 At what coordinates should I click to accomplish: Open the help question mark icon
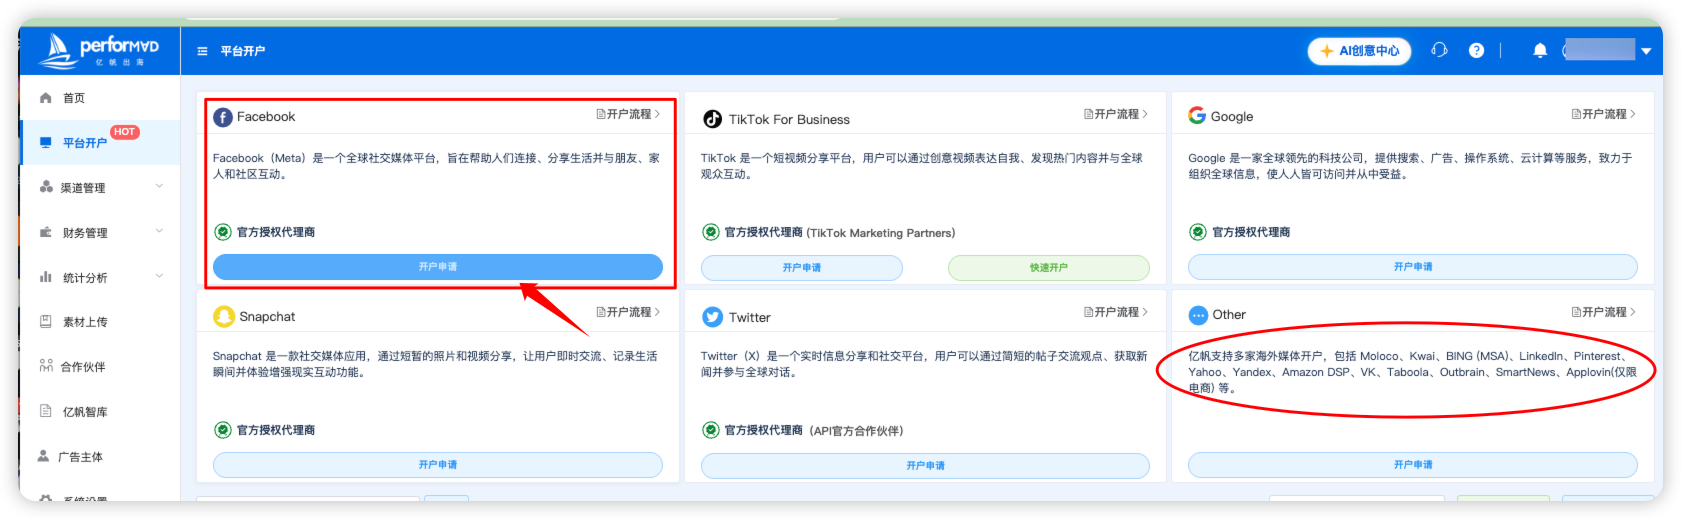(x=1476, y=50)
